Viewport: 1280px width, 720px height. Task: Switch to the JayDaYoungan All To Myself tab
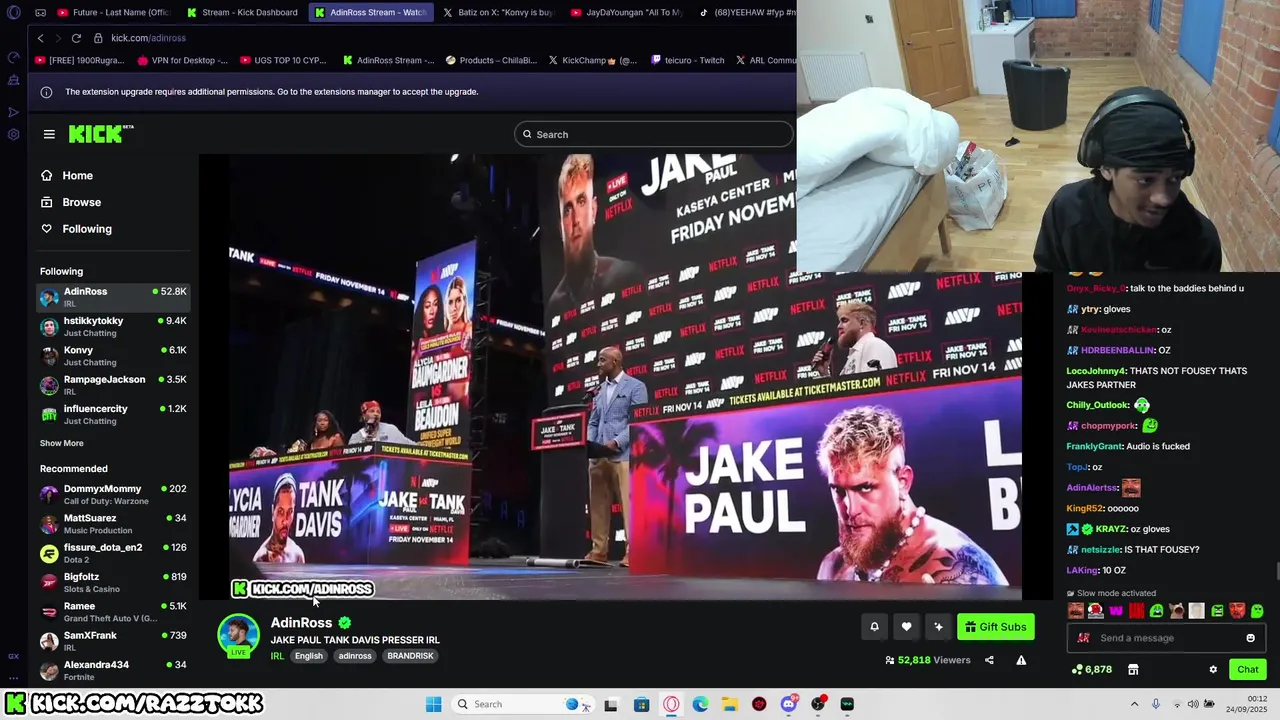click(x=625, y=12)
